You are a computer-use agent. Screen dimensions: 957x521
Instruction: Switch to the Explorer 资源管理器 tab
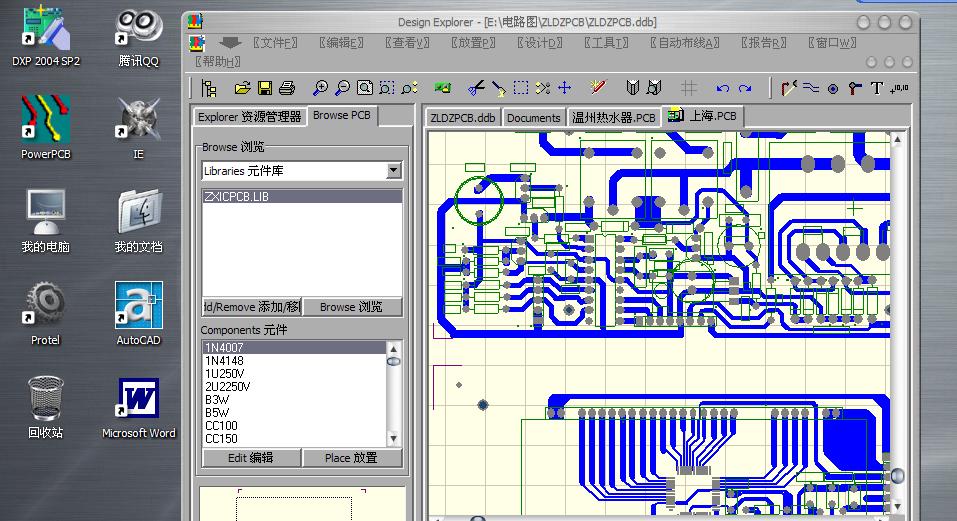click(x=249, y=117)
